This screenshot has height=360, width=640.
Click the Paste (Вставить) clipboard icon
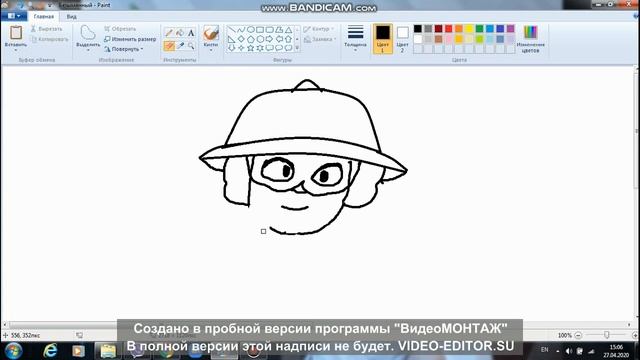coord(16,33)
